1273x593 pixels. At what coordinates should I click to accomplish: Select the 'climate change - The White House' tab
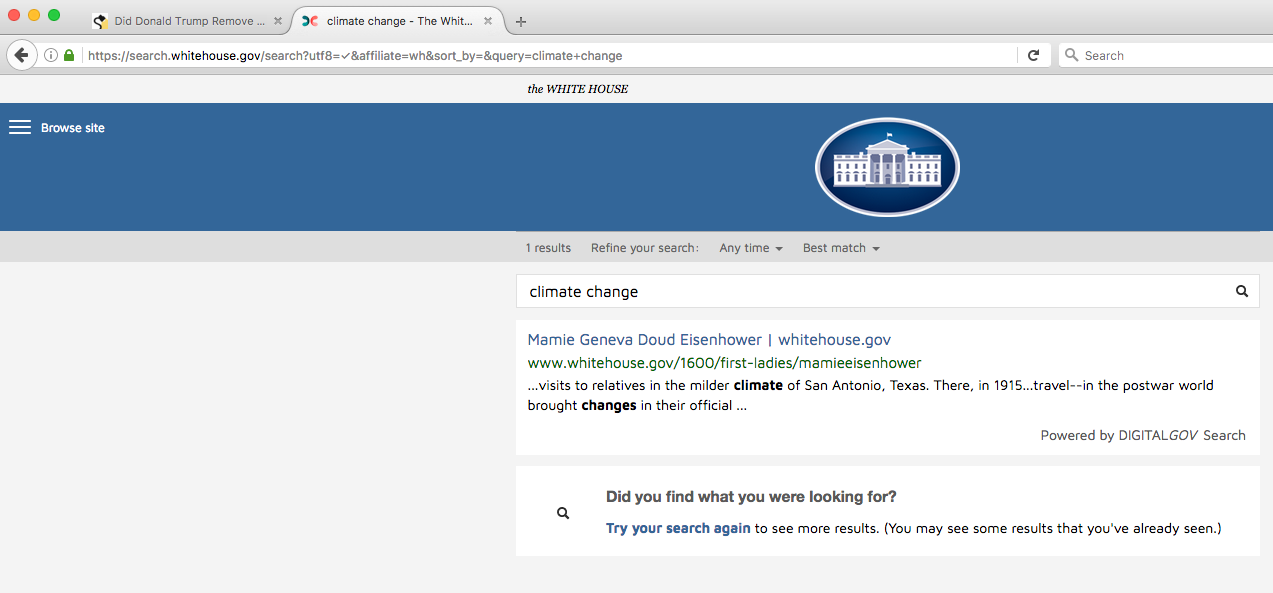pyautogui.click(x=397, y=21)
